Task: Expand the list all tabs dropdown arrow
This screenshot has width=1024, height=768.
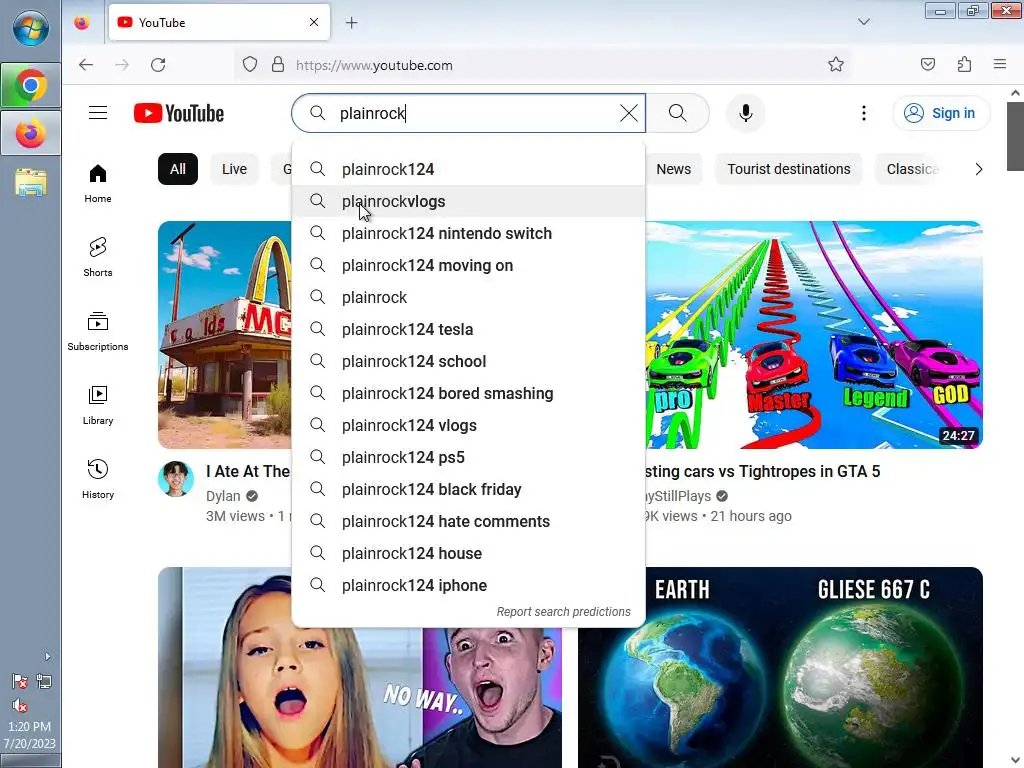Action: [x=863, y=22]
